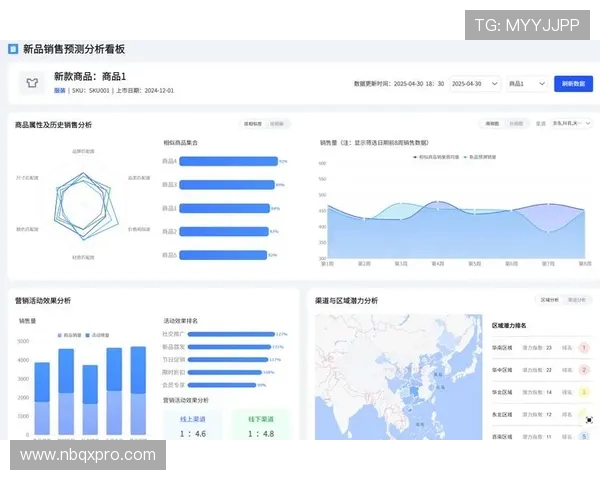The image size is (600, 480).
Task: Open the 商品1 product dropdown
Action: (527, 84)
